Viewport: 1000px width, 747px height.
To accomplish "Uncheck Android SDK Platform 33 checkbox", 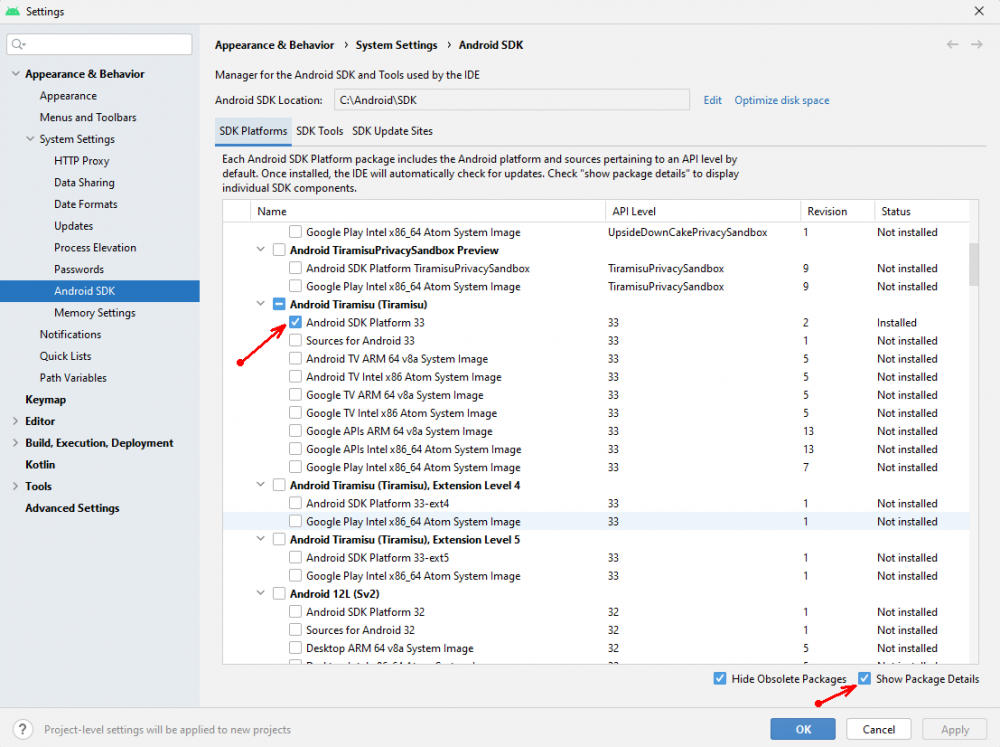I will [295, 323].
